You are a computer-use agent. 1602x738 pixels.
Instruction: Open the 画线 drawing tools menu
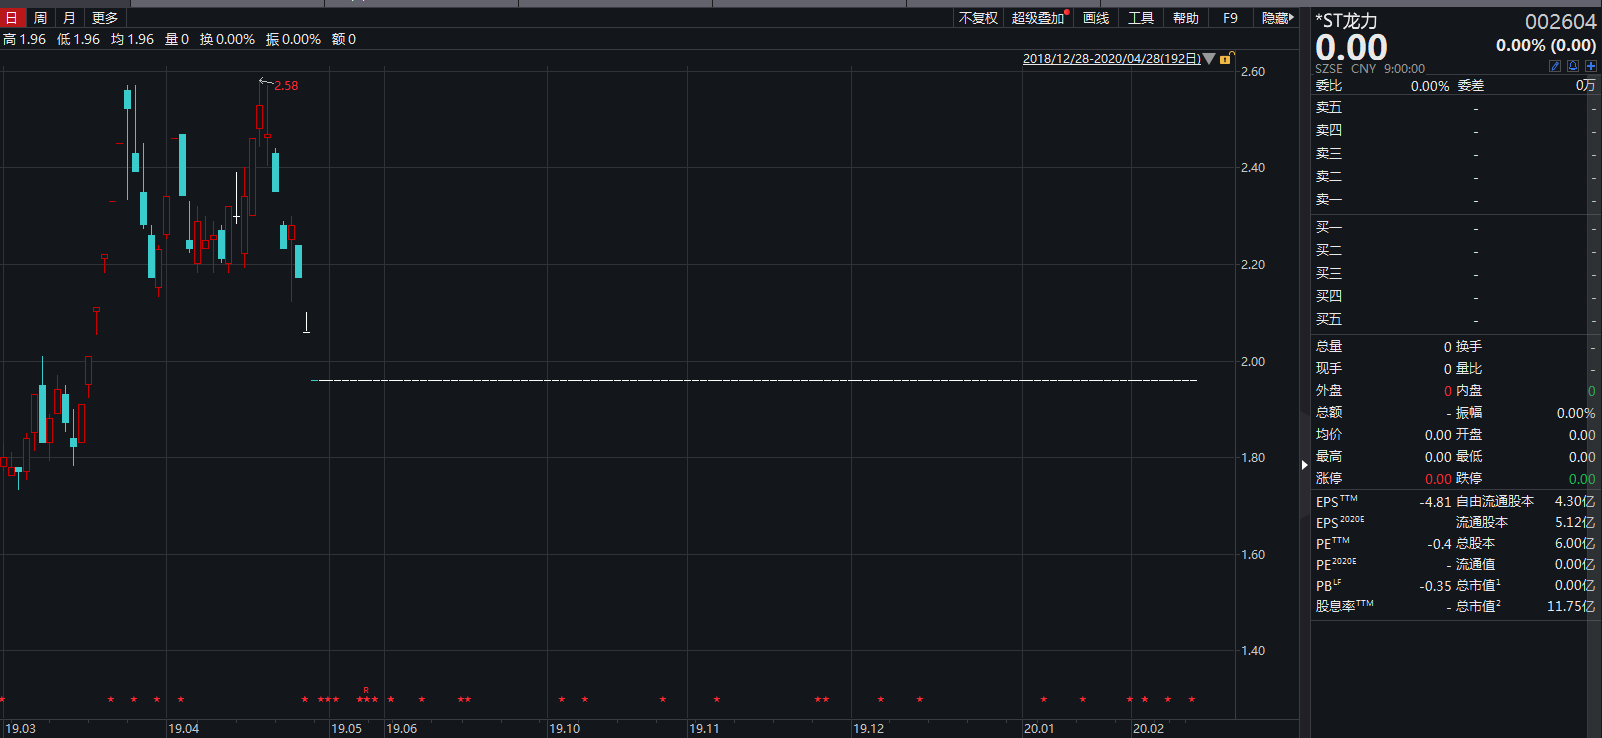(x=1096, y=18)
